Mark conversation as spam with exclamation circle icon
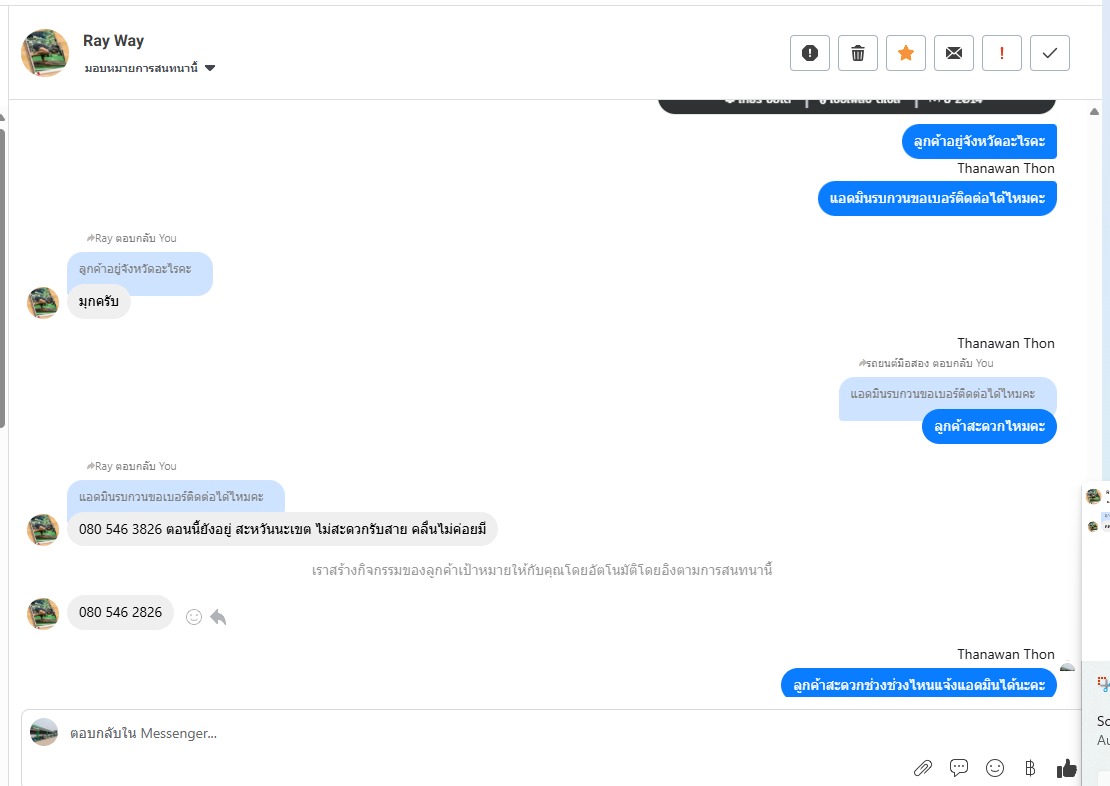 click(810, 53)
